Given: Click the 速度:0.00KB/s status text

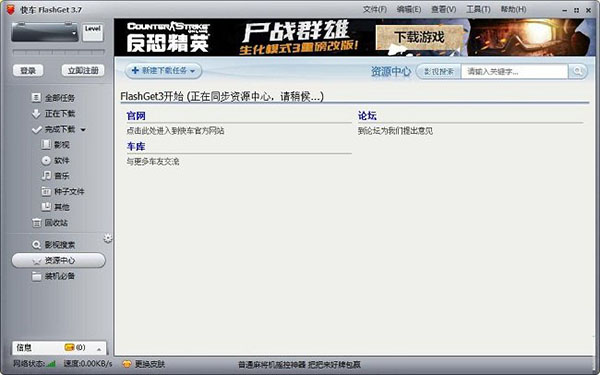Looking at the screenshot, I should pyautogui.click(x=88, y=364).
